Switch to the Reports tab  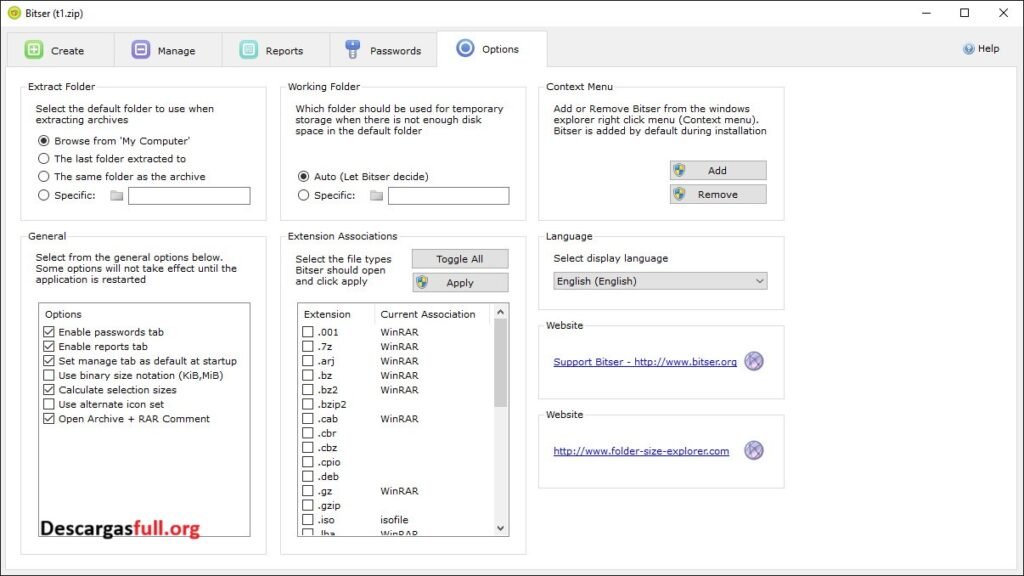274,49
